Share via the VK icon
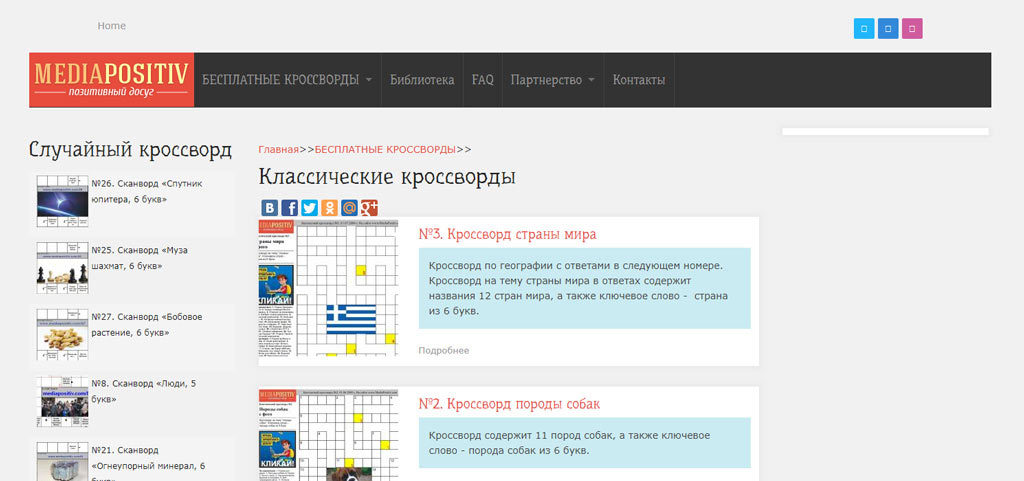The height and width of the screenshot is (481, 1024). (269, 208)
